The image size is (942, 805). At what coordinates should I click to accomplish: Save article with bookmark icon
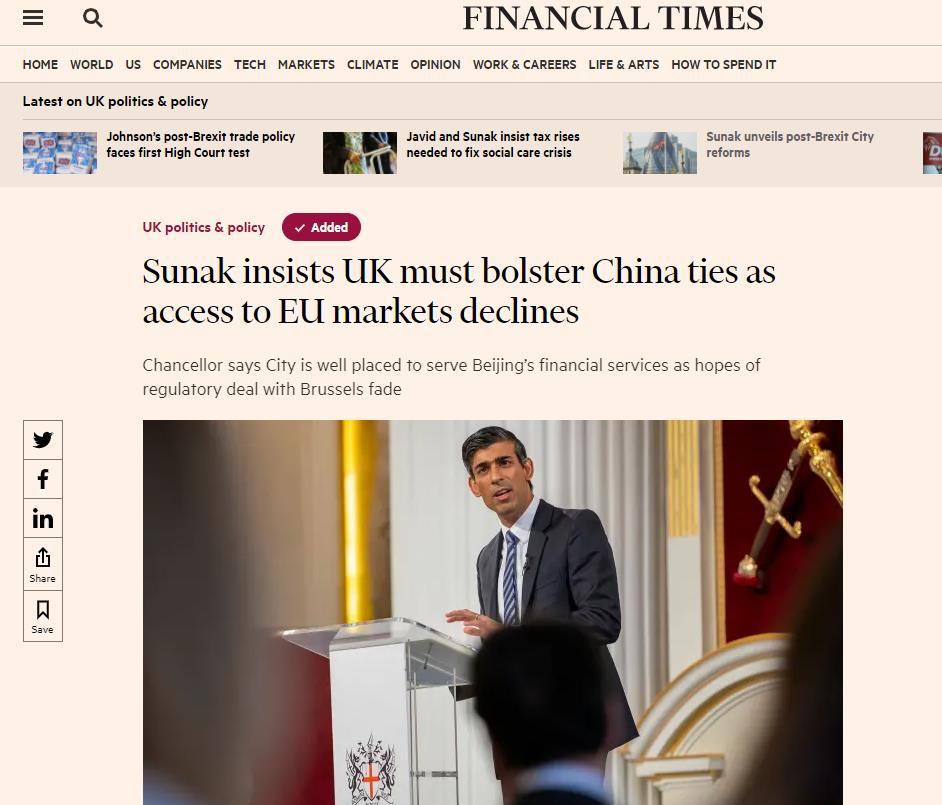43,616
